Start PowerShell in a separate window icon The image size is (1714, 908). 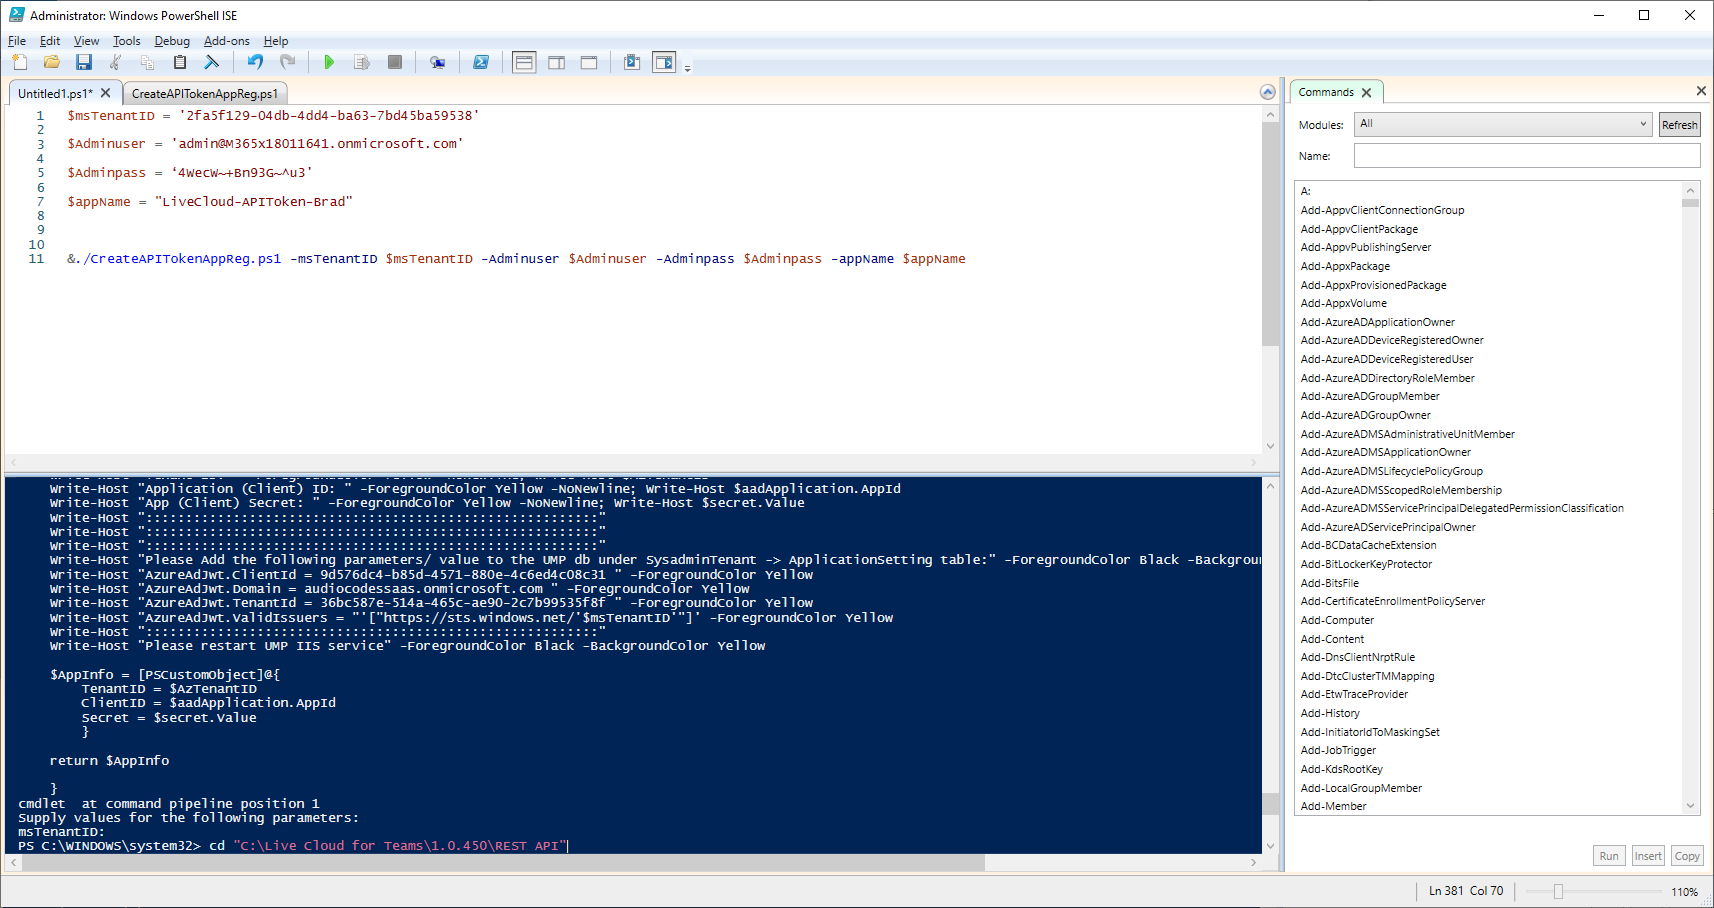(481, 62)
